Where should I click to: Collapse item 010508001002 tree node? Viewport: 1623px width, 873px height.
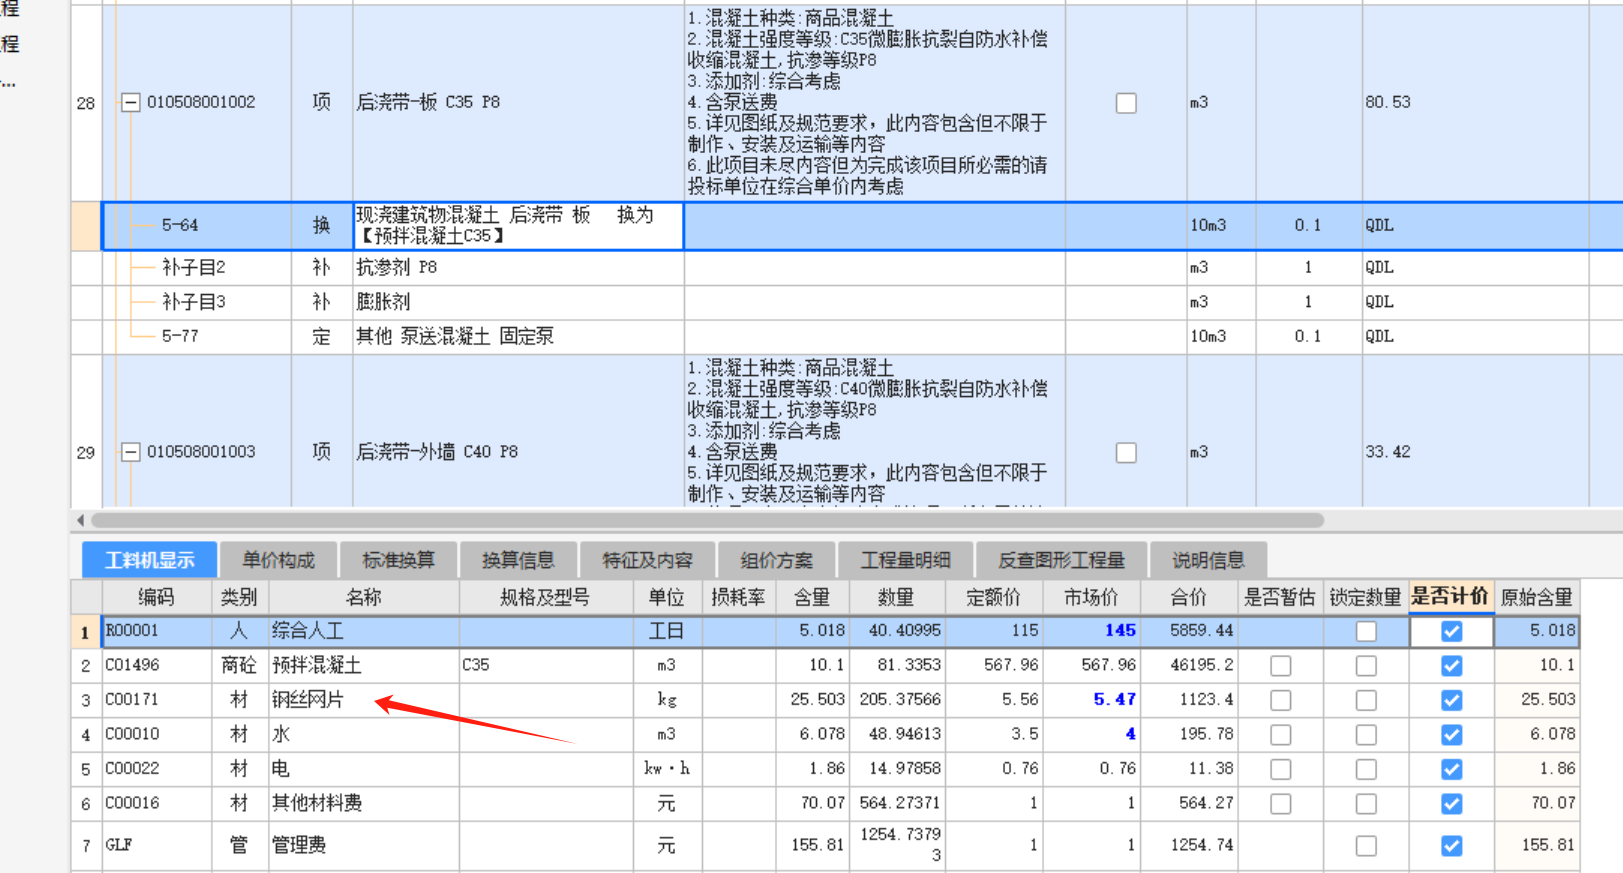[x=130, y=102]
